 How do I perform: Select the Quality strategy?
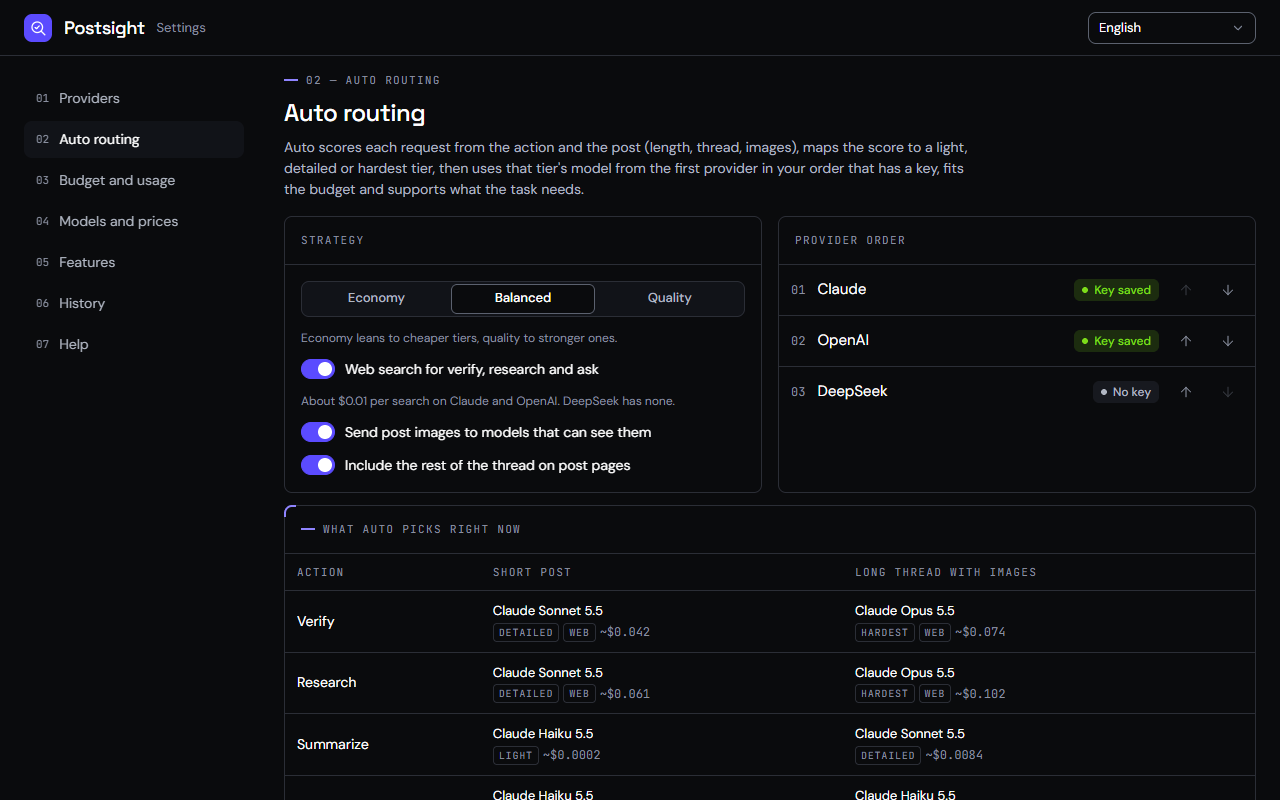click(x=670, y=298)
